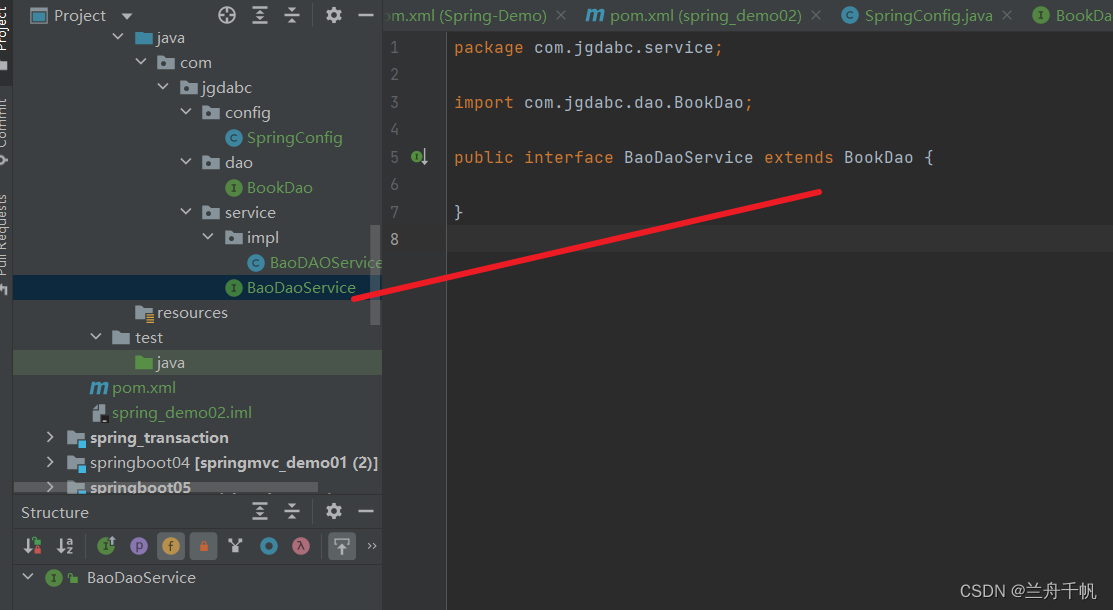Open Project panel settings gear
The height and width of the screenshot is (610, 1113).
point(334,15)
